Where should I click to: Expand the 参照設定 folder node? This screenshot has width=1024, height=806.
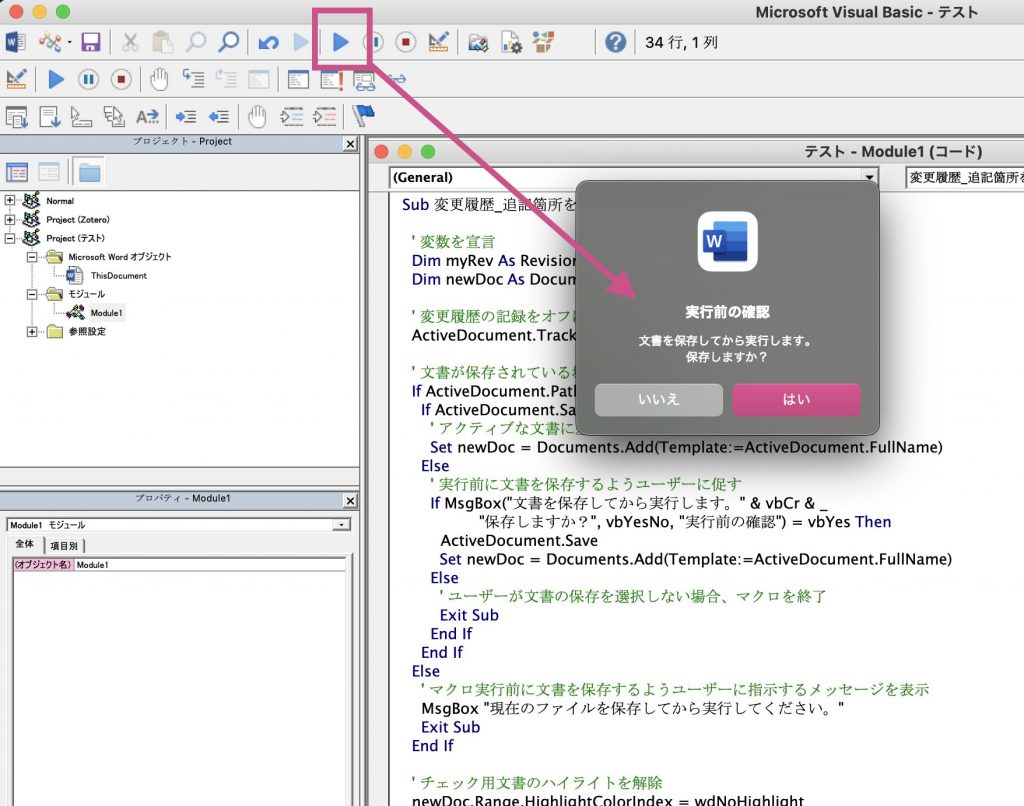tap(32, 331)
